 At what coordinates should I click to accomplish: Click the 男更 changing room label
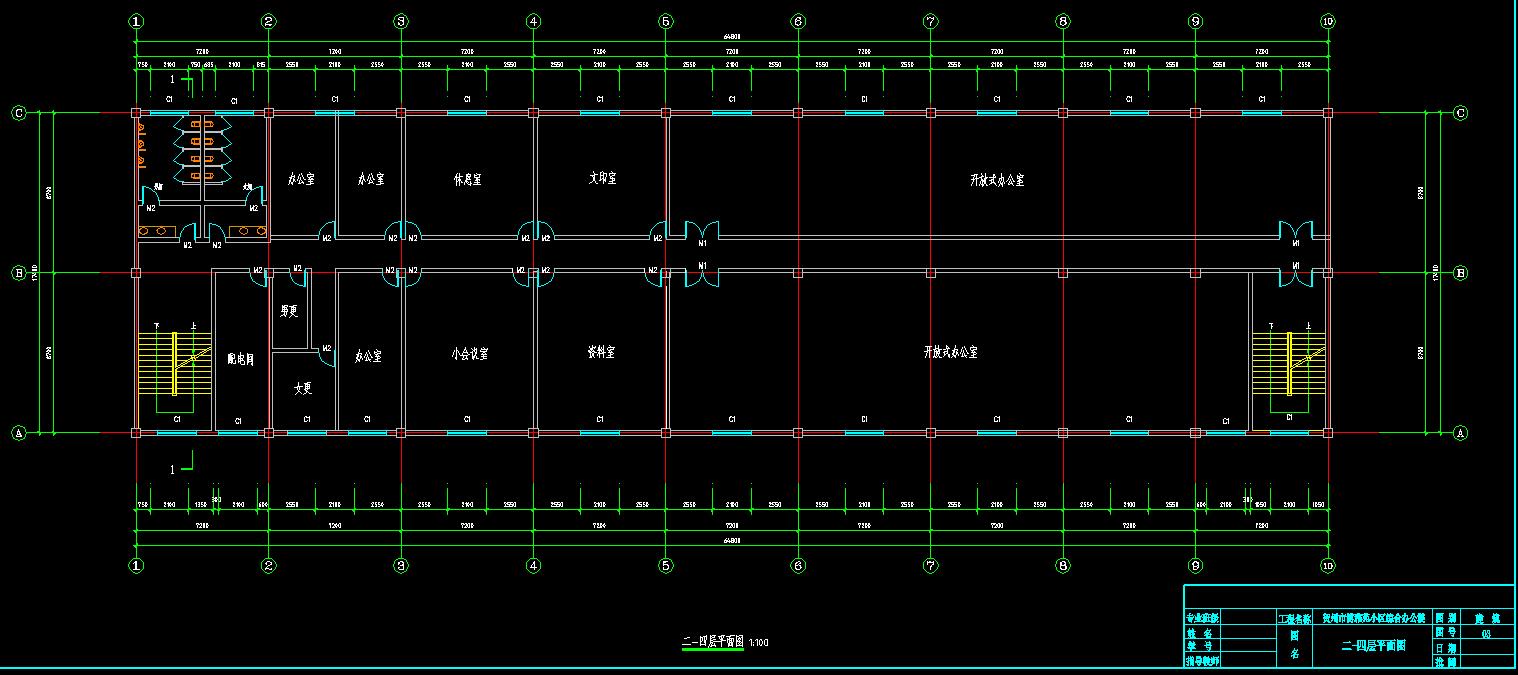click(289, 311)
